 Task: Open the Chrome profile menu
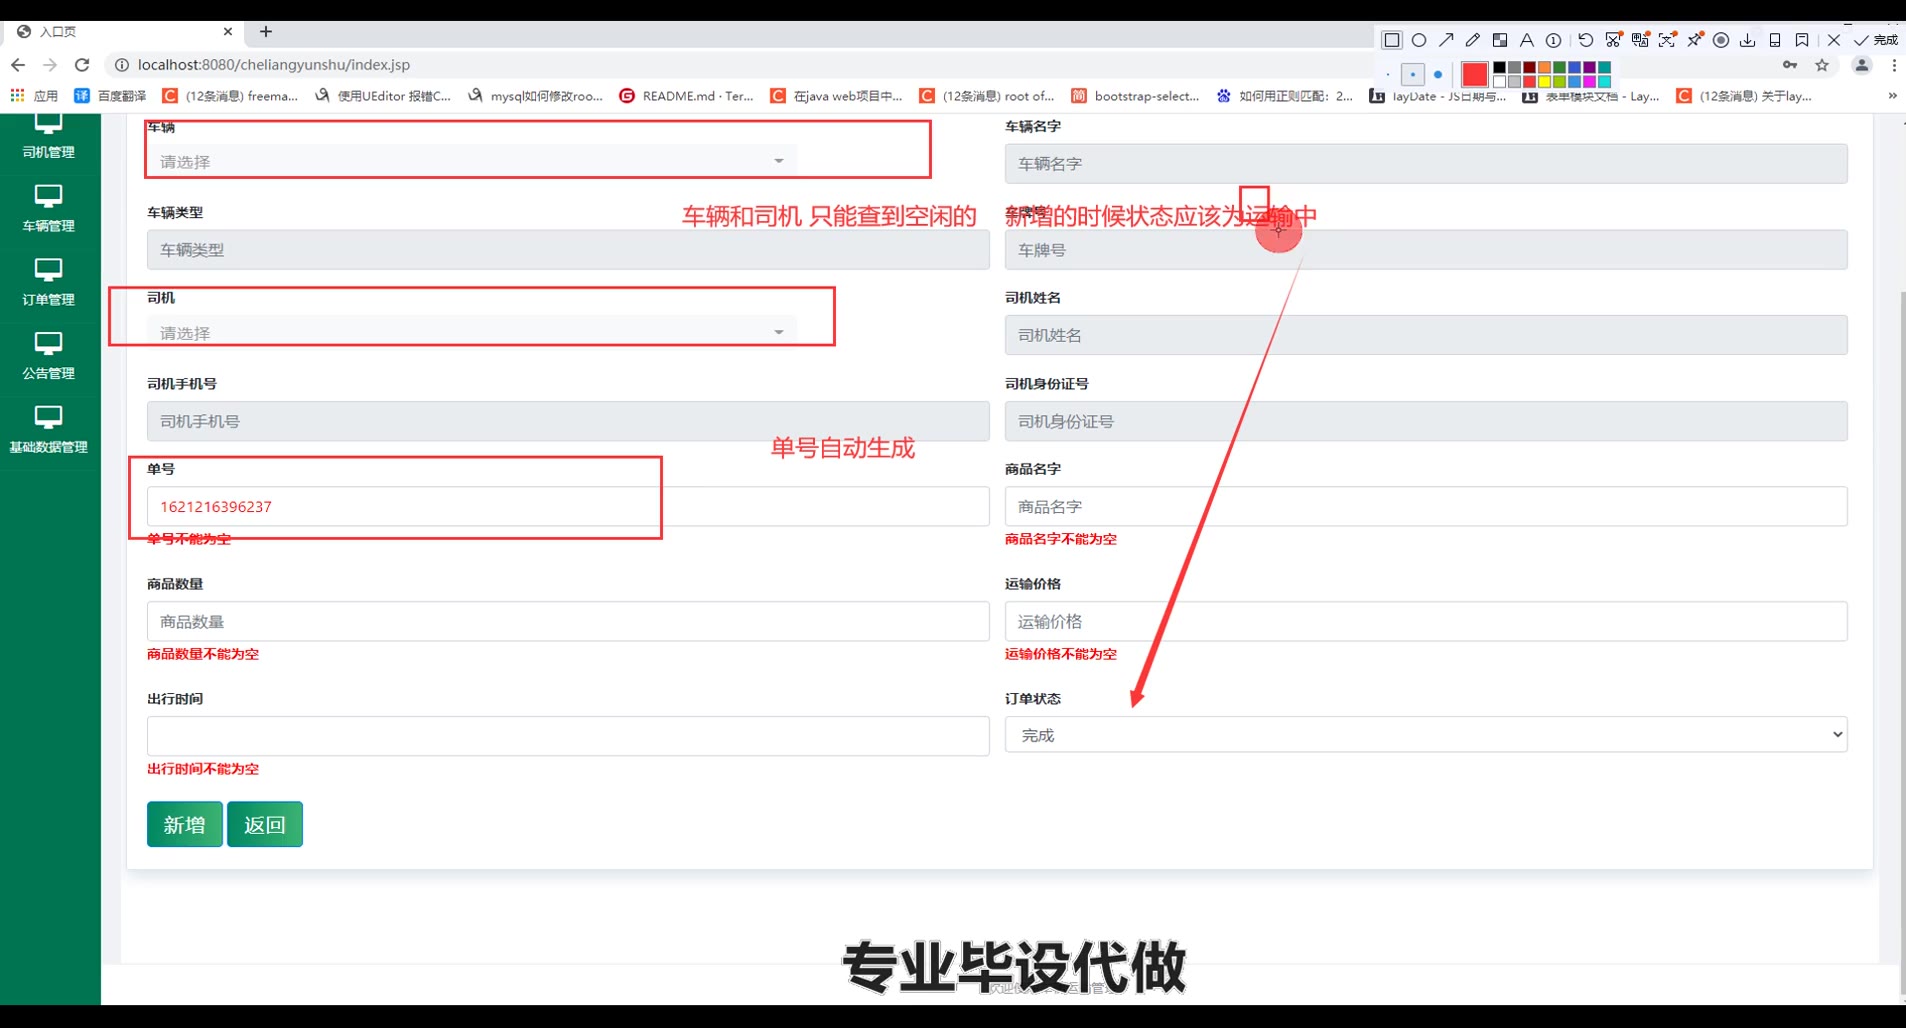[1861, 65]
